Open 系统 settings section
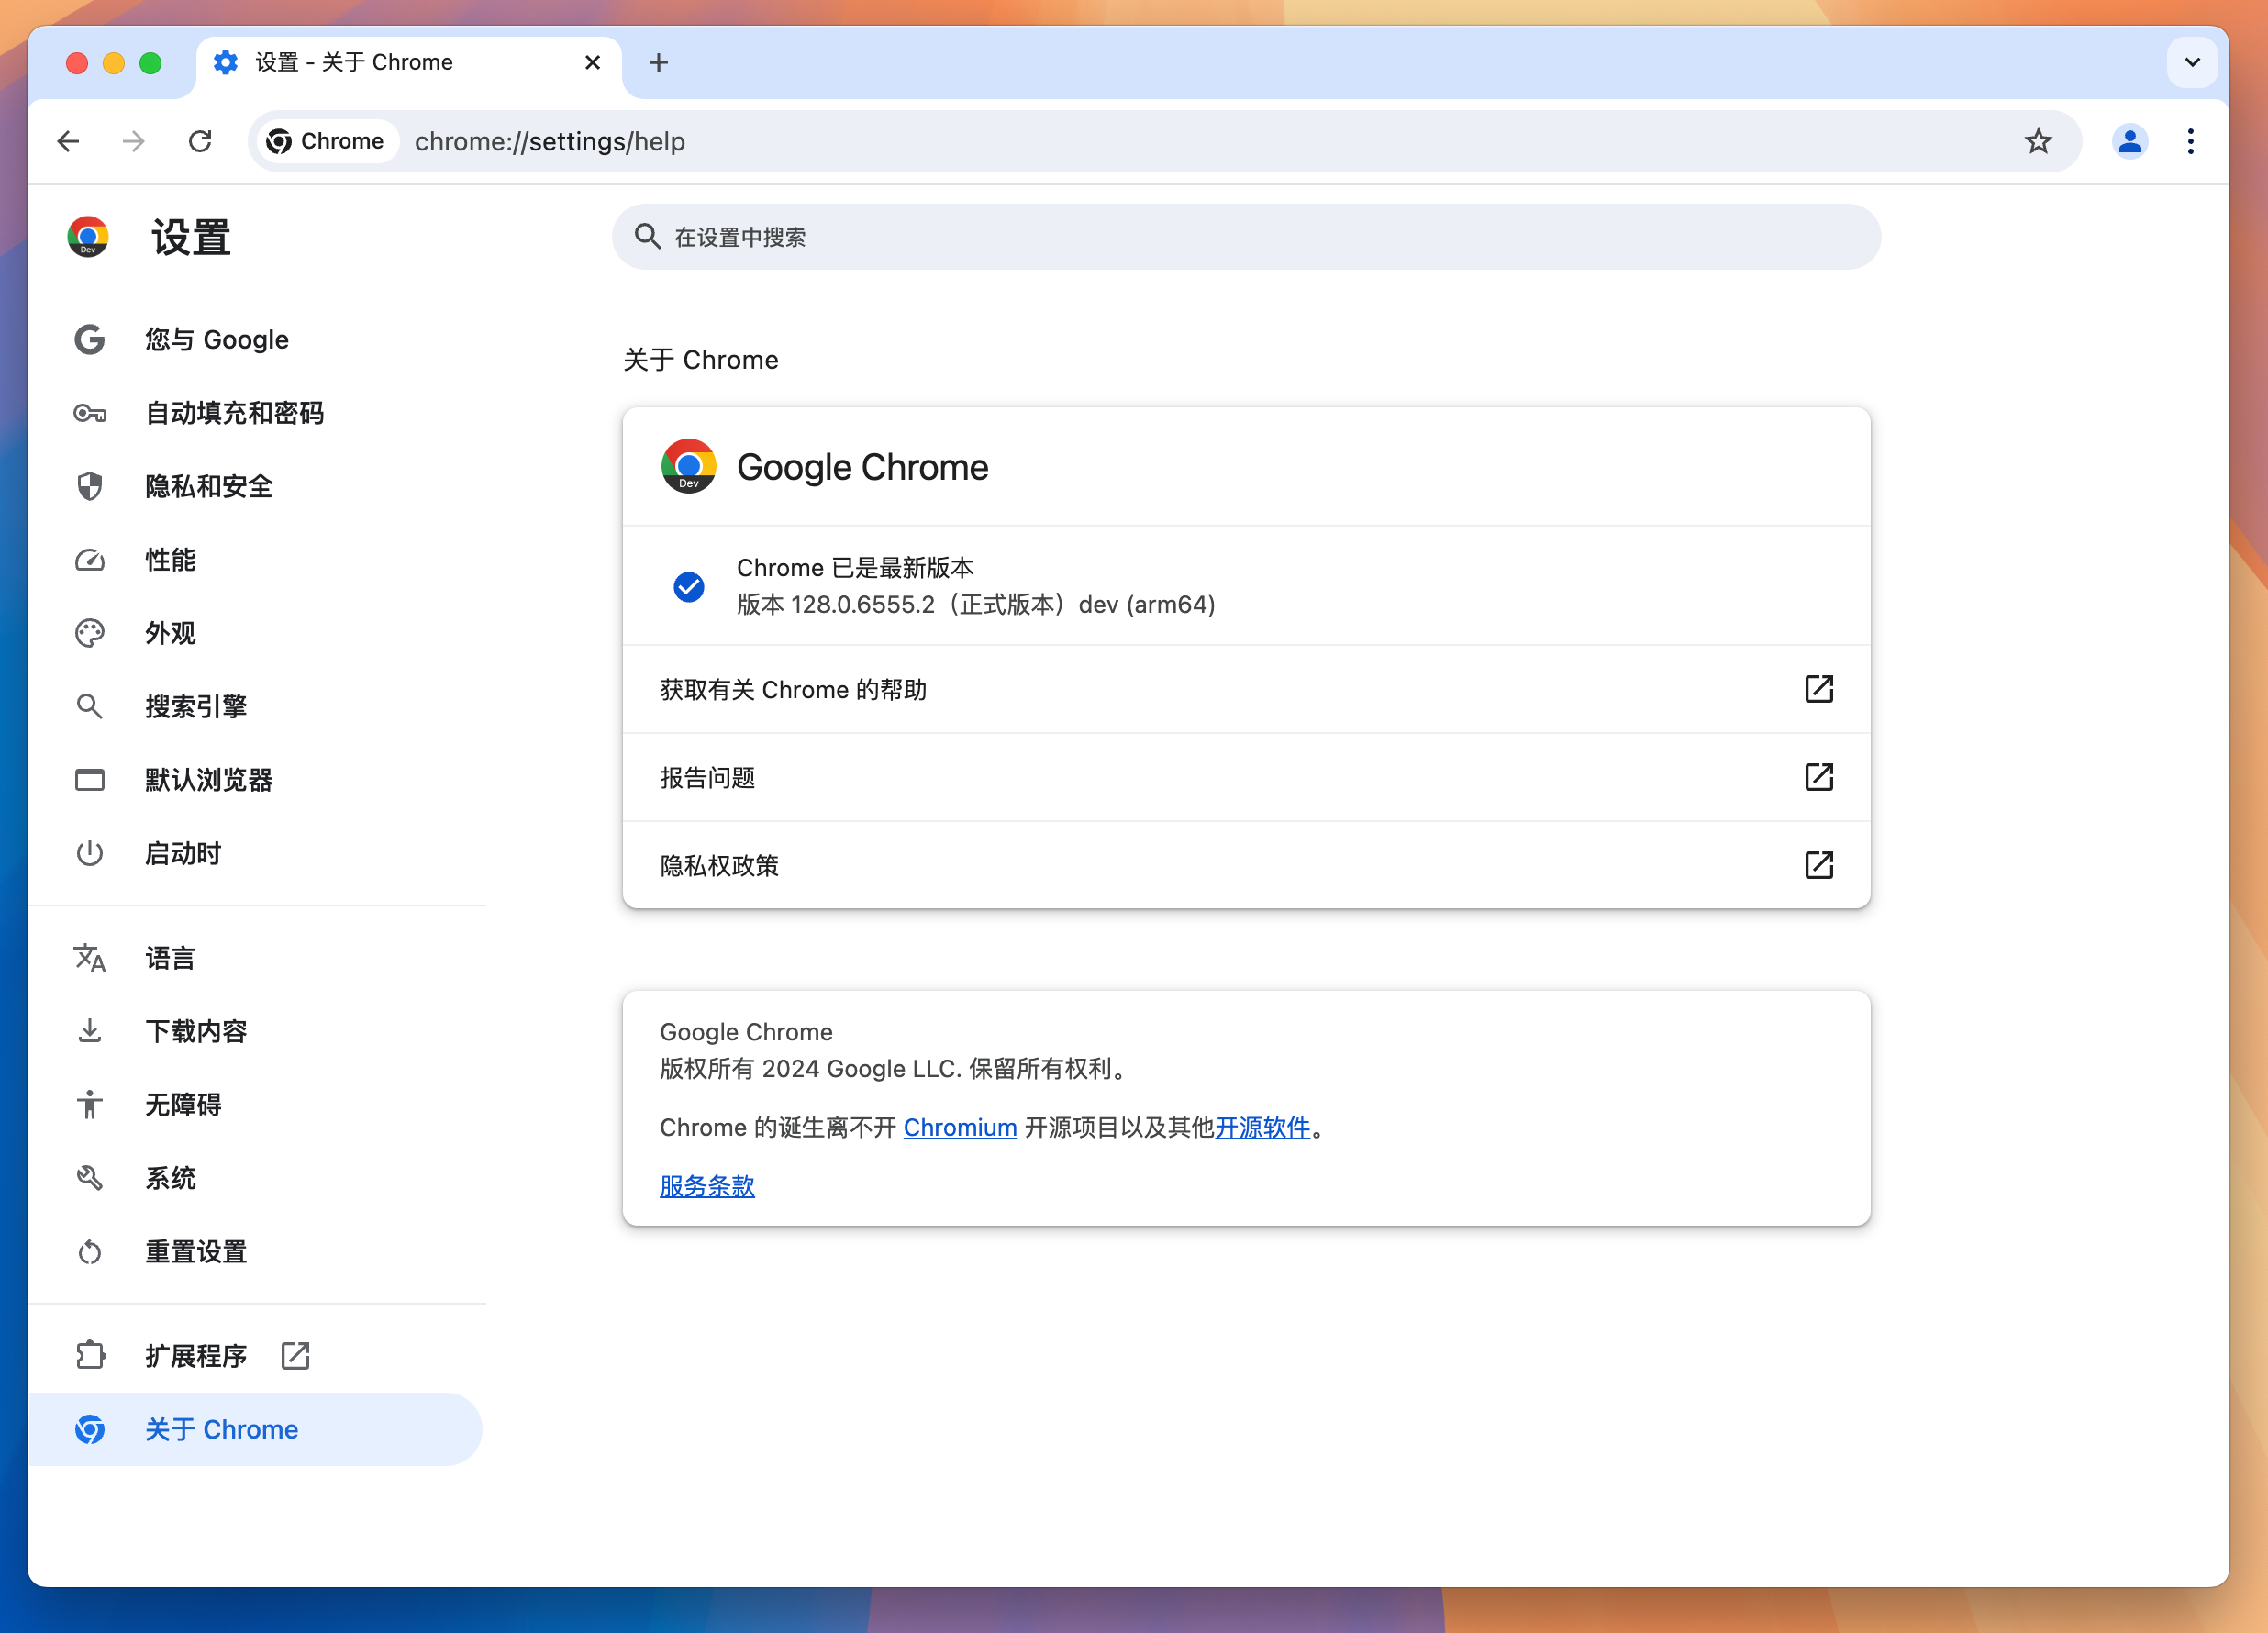Screen dimensions: 2268x1633 [x=255, y=1178]
